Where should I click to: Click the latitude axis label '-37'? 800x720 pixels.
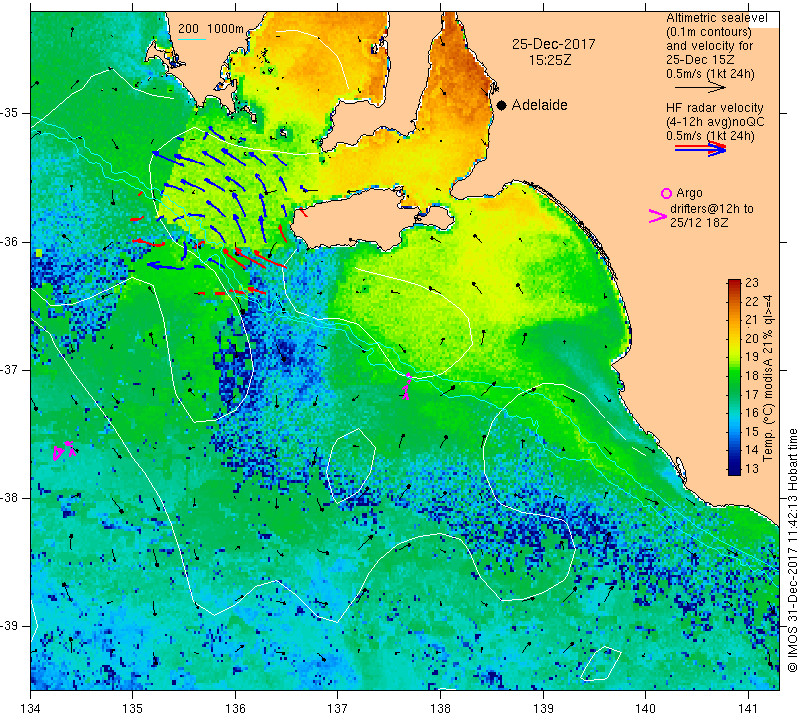click(x=10, y=369)
